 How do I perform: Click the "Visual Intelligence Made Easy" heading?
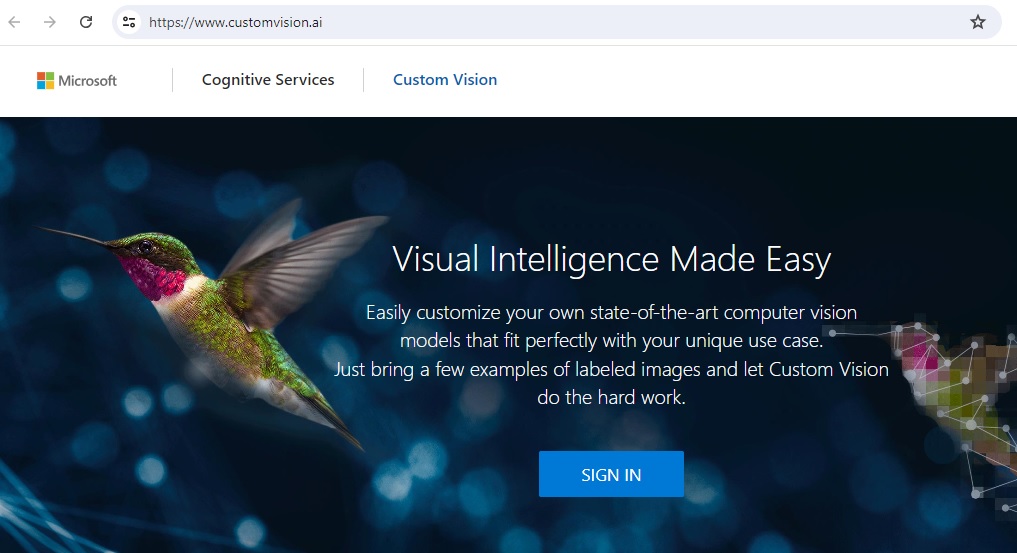pyautogui.click(x=611, y=260)
